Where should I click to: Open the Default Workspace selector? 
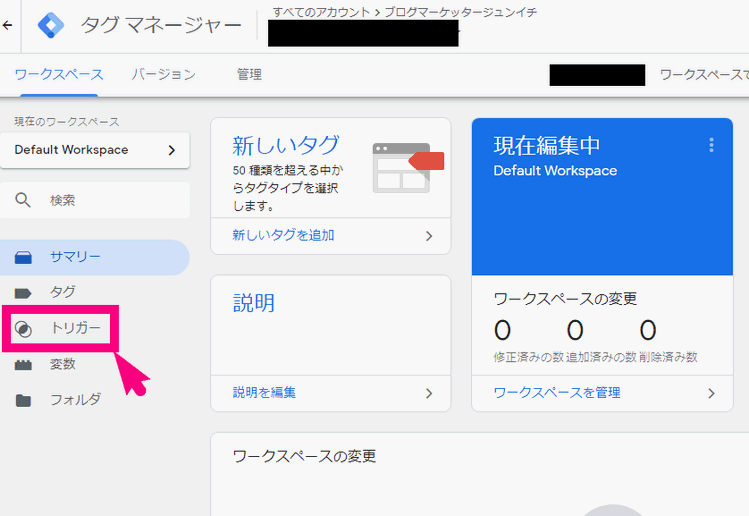click(x=95, y=150)
